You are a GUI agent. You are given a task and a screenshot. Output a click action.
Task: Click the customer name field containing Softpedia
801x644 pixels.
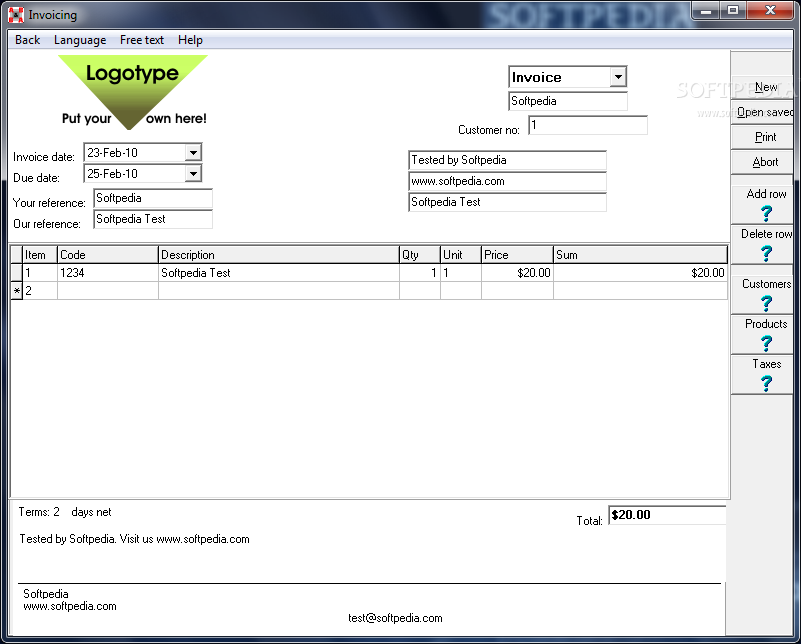[x=568, y=101]
